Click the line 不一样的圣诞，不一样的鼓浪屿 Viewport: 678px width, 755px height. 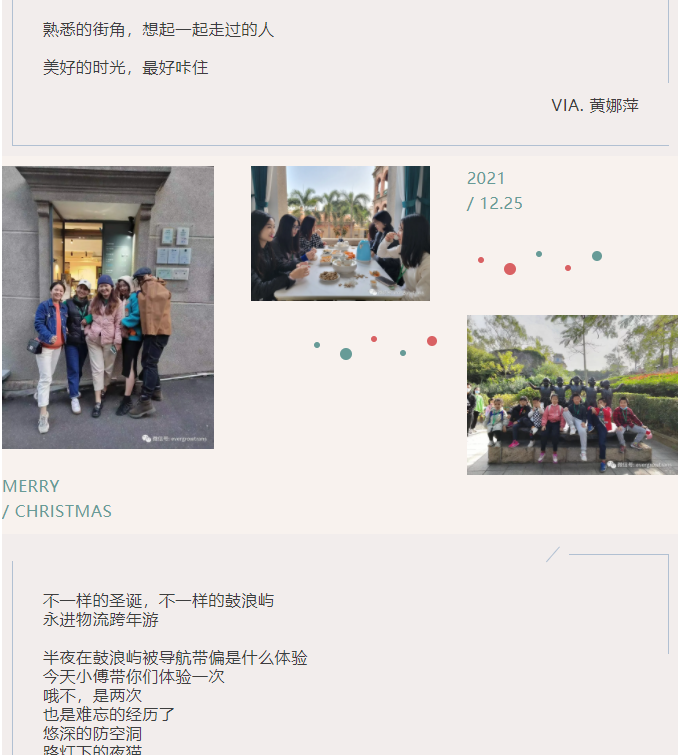[x=158, y=600]
